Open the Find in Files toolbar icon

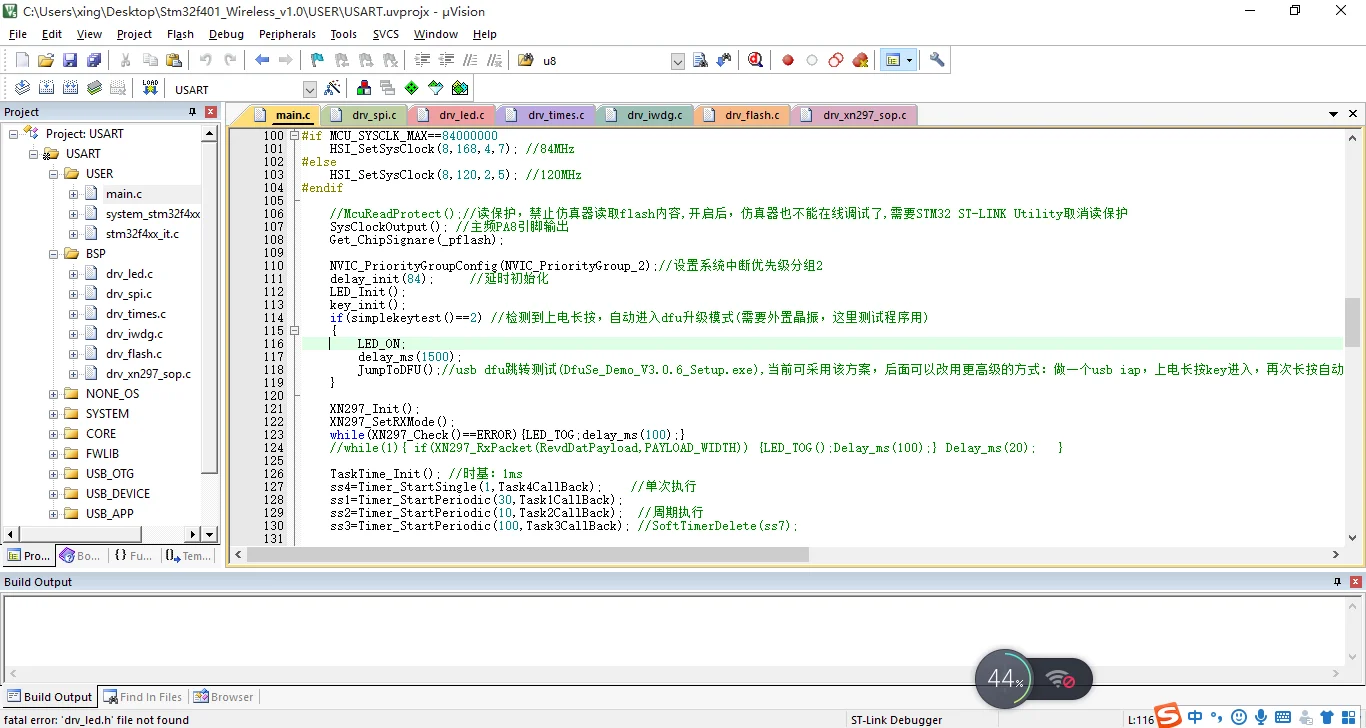coord(526,60)
